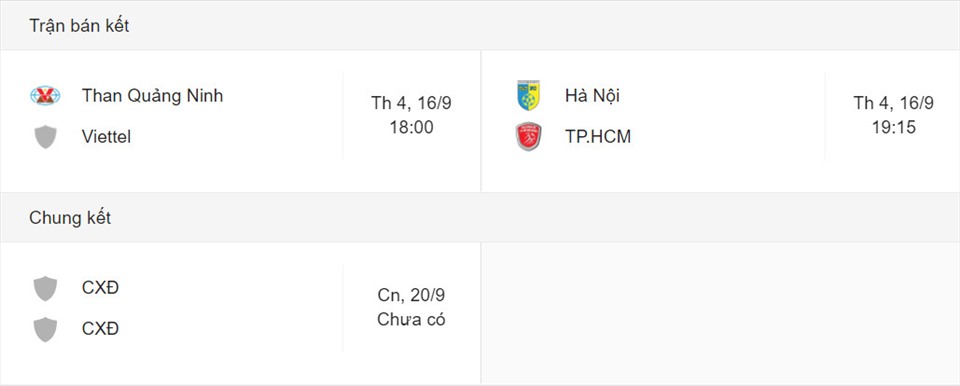960x386 pixels.
Task: Select the TP.HCM team name
Action: [598, 137]
